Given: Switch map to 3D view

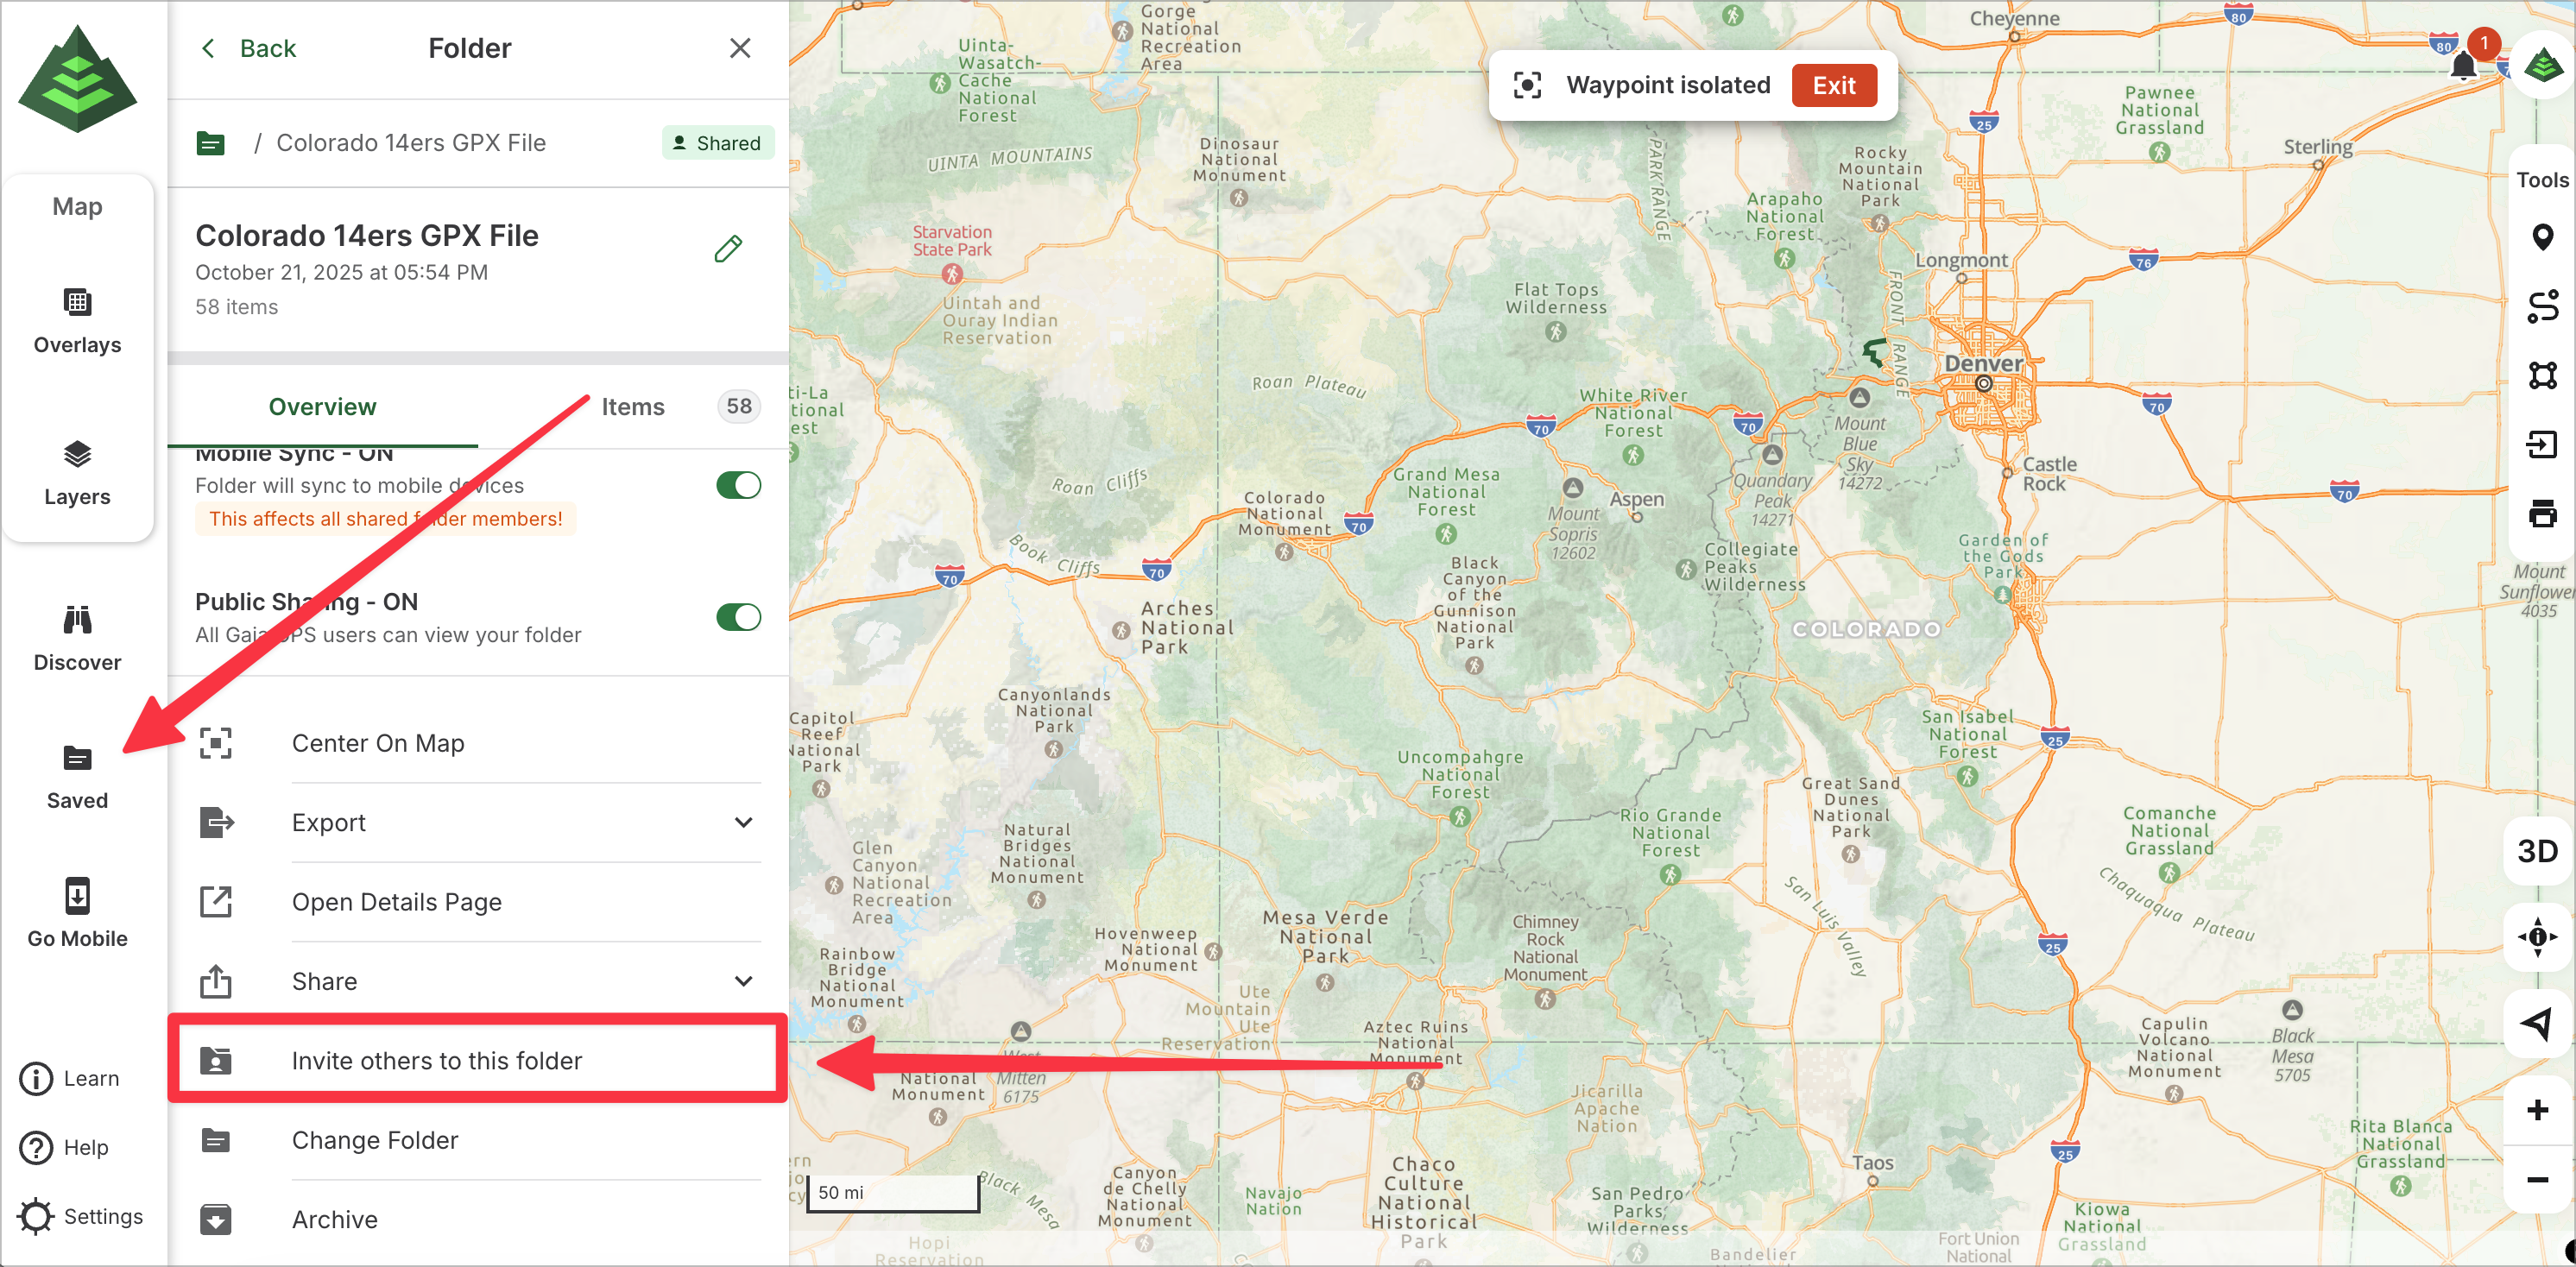Looking at the screenshot, I should [2537, 851].
